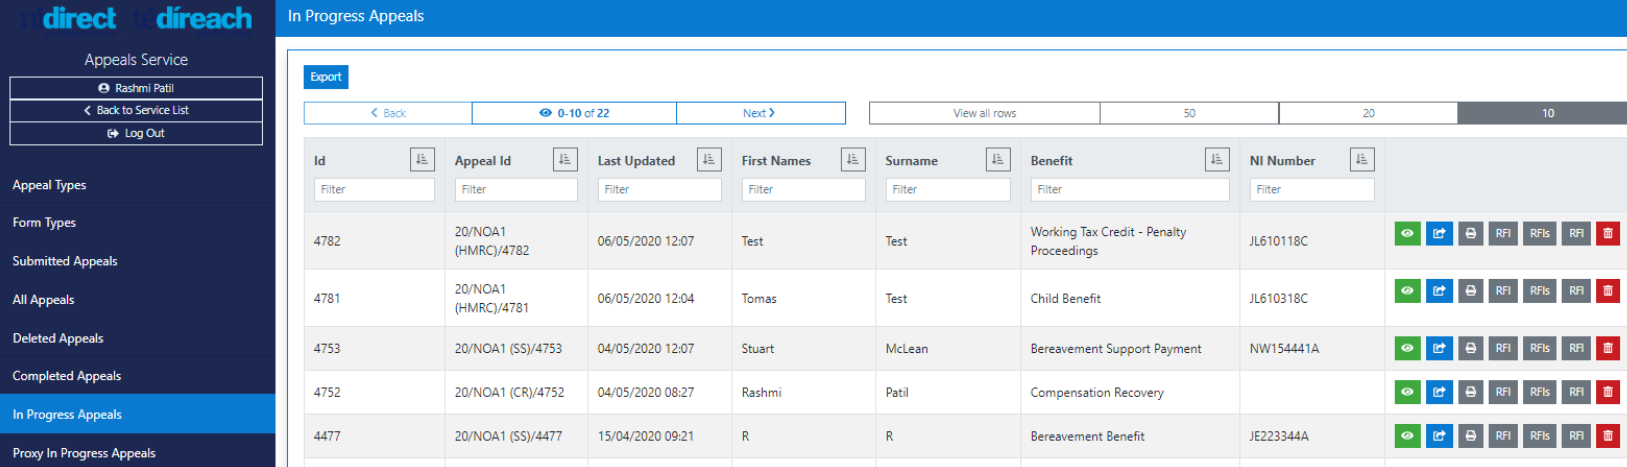The height and width of the screenshot is (467, 1627).
Task: Open the blue share icon for appeal 4782
Action: [x=1439, y=233]
